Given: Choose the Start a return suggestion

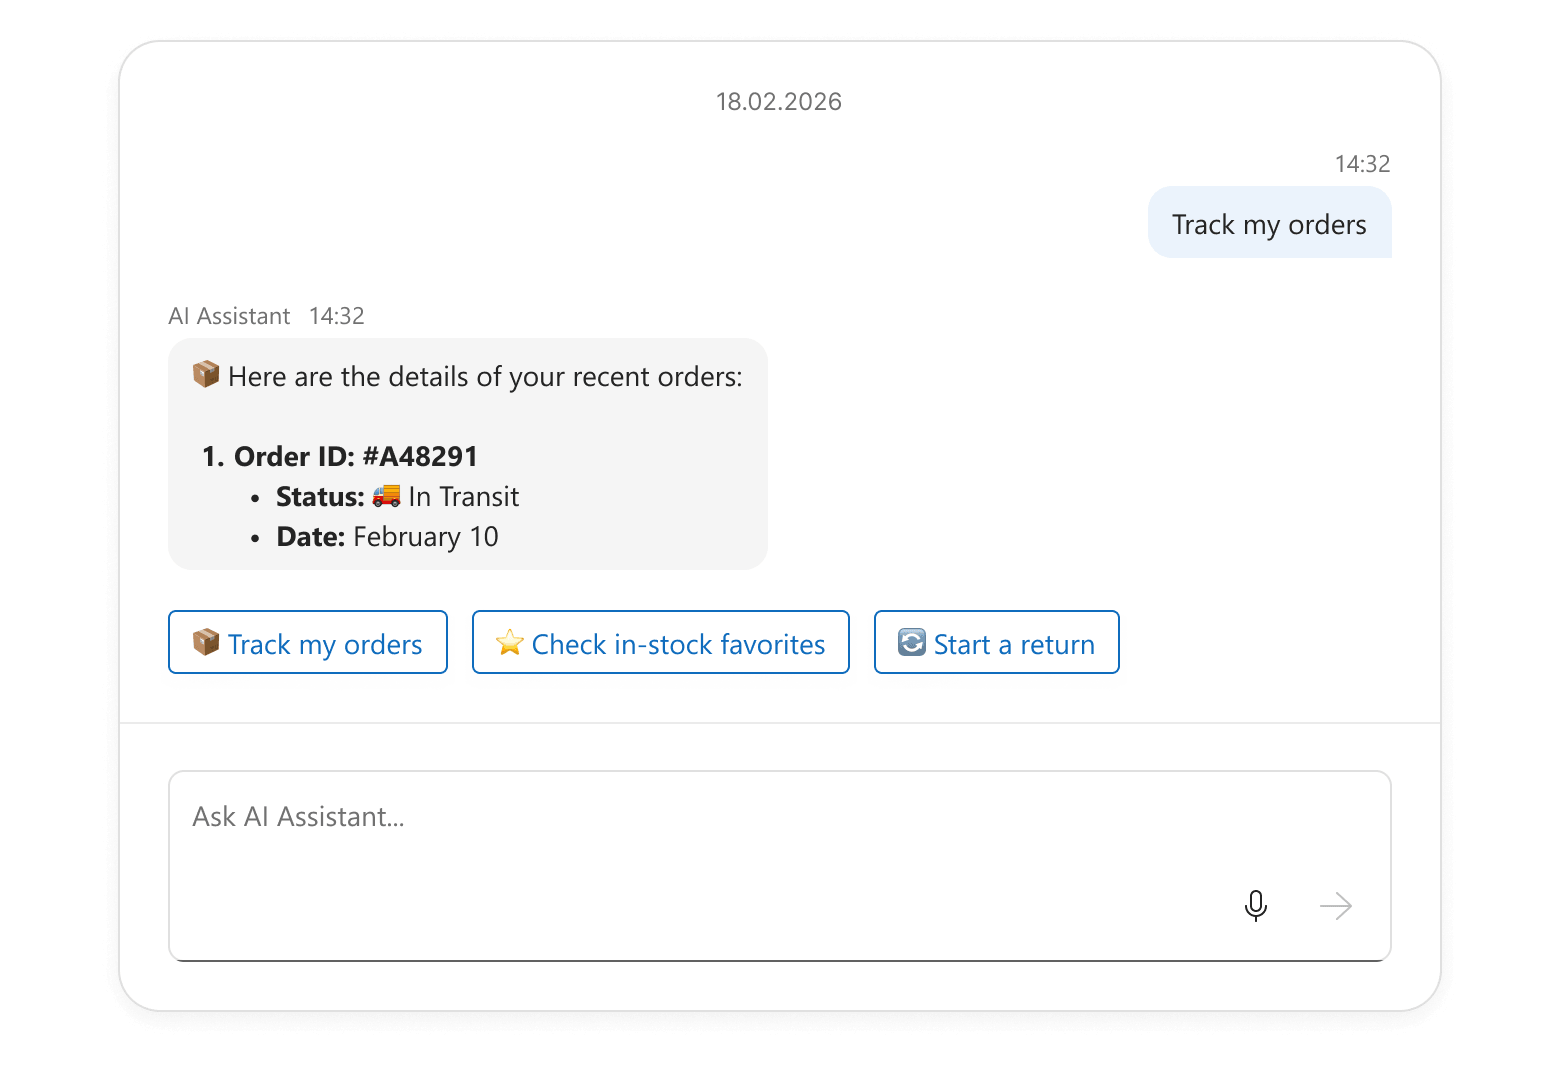Looking at the screenshot, I should tap(997, 642).
